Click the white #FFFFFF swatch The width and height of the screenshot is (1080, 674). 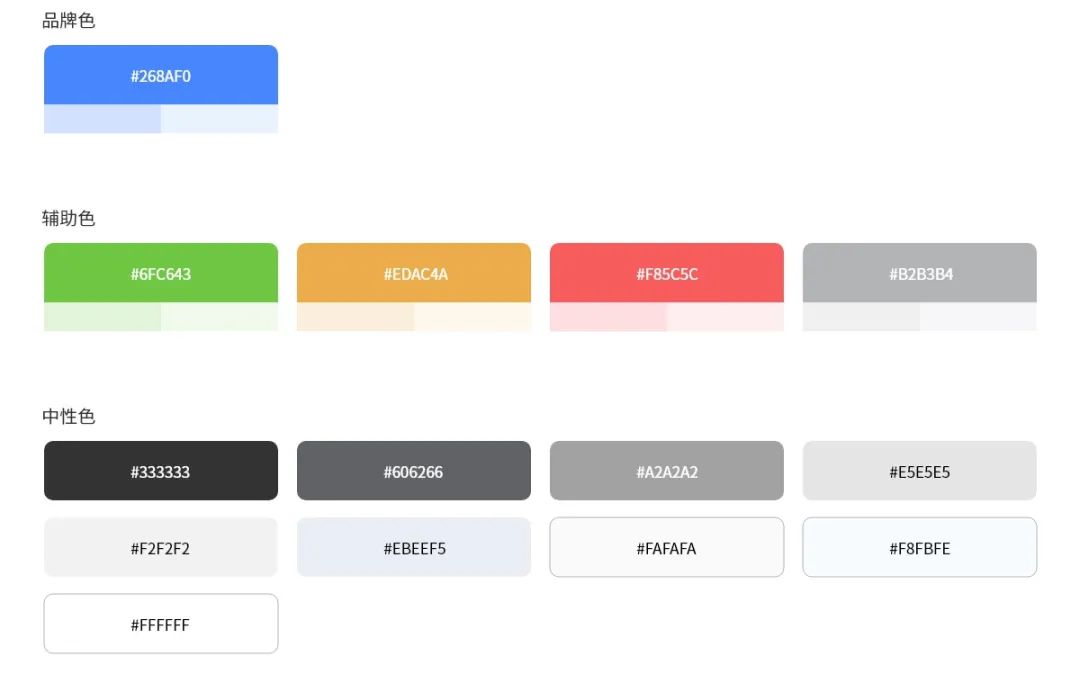[x=161, y=625]
